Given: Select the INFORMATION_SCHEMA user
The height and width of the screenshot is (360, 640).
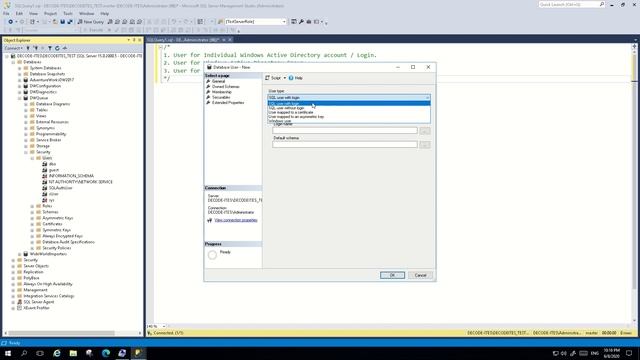Looking at the screenshot, I should pos(71,176).
